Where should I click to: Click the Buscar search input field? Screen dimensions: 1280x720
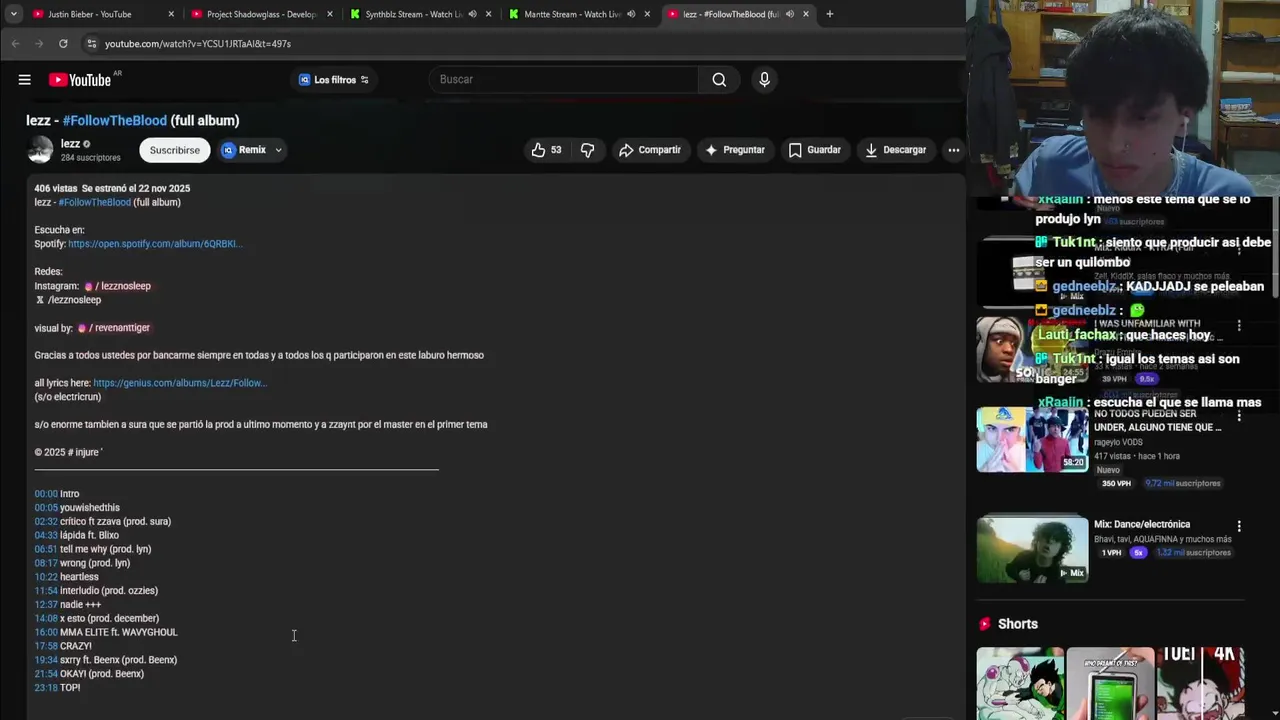(563, 80)
